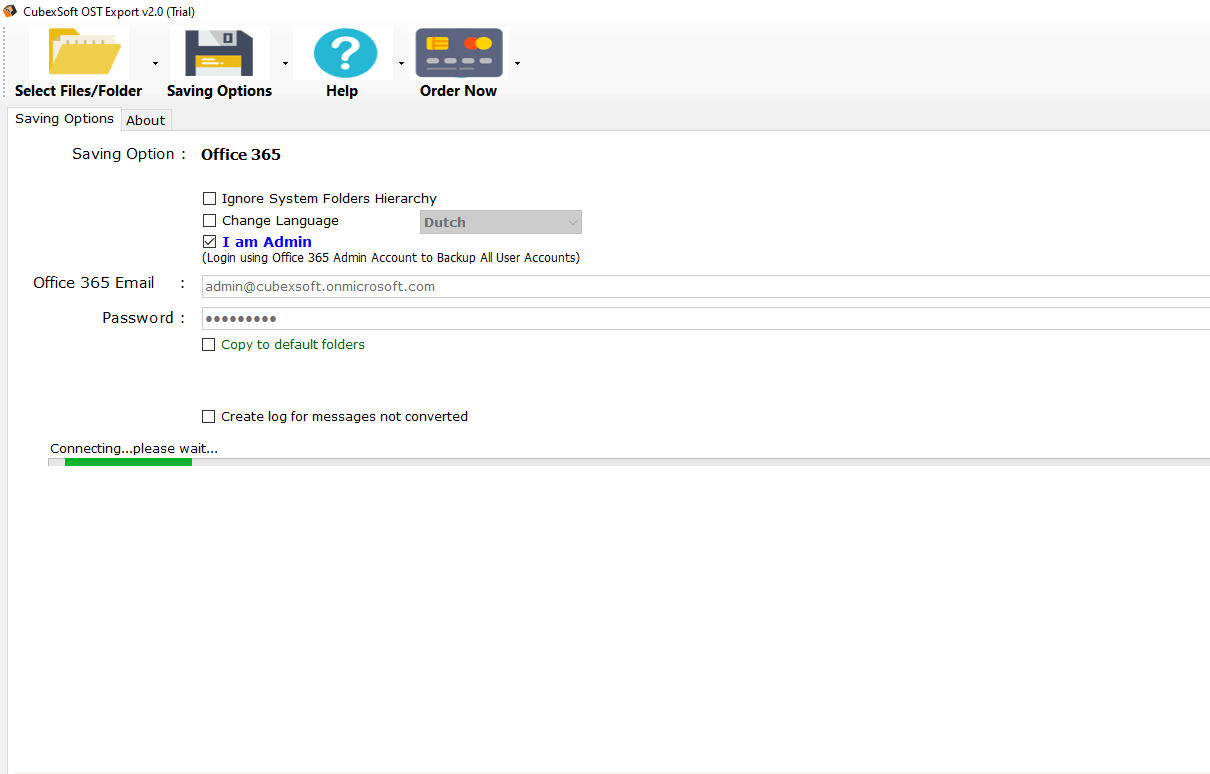Click the Office 365 saving option text
This screenshot has height=774, width=1210.
pyautogui.click(x=241, y=155)
